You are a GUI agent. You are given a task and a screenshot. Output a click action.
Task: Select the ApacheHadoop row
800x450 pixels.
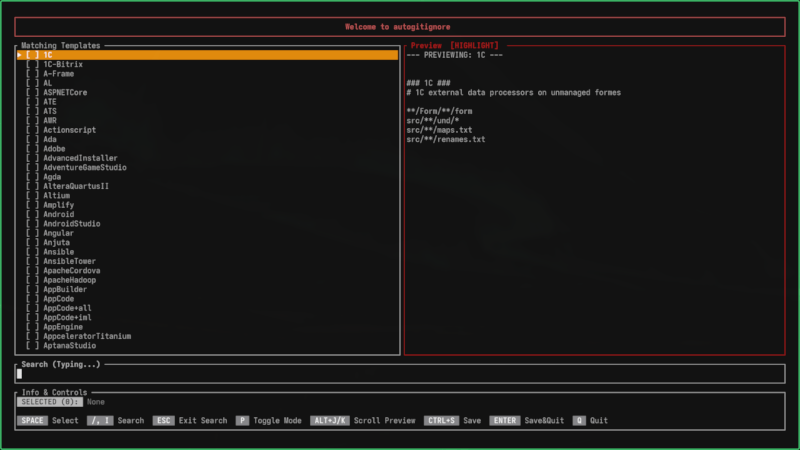point(208,280)
